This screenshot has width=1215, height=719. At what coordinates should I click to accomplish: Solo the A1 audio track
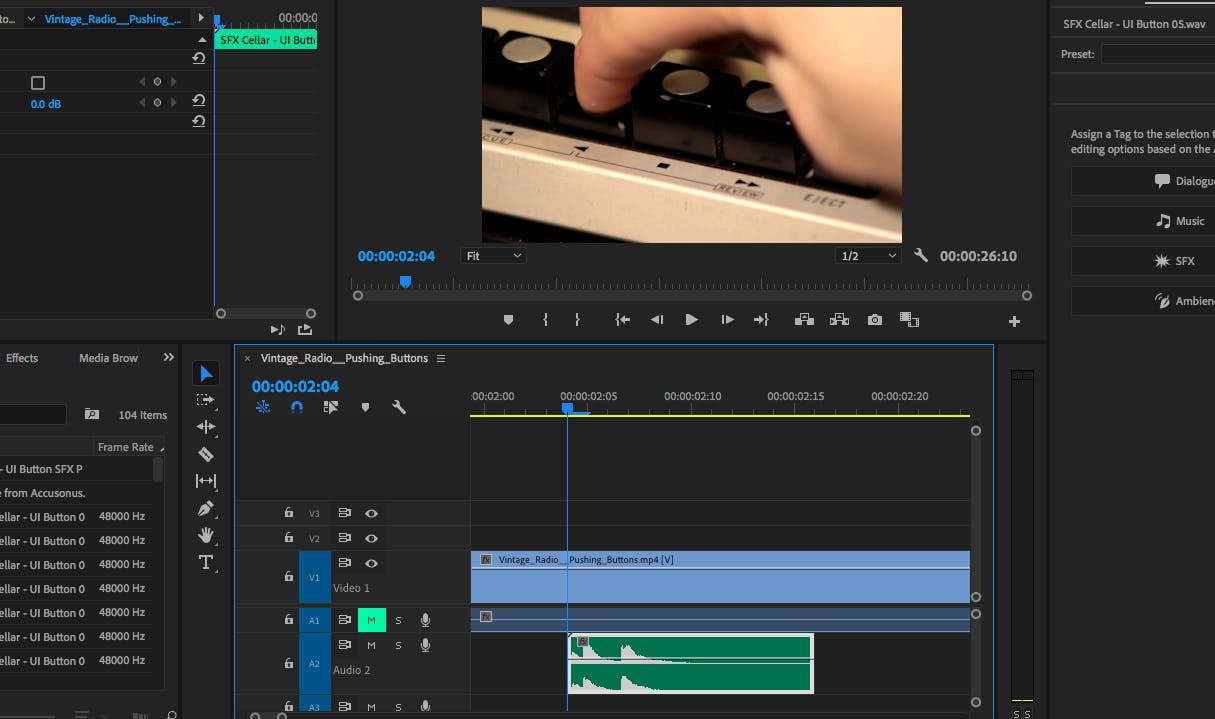398,620
